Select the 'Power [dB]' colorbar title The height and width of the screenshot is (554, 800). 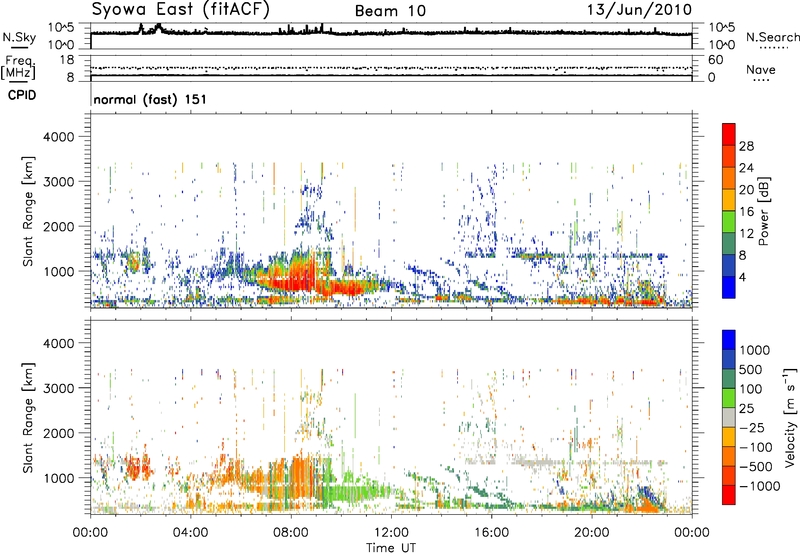click(x=764, y=211)
